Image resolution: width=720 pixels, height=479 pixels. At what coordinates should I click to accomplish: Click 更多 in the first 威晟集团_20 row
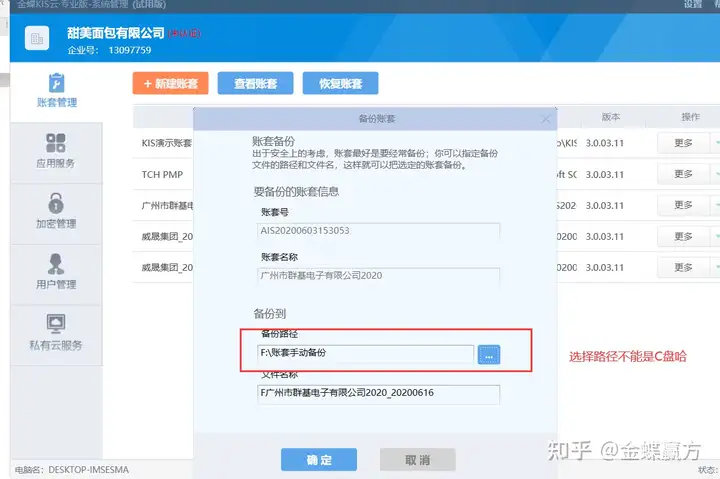(683, 236)
